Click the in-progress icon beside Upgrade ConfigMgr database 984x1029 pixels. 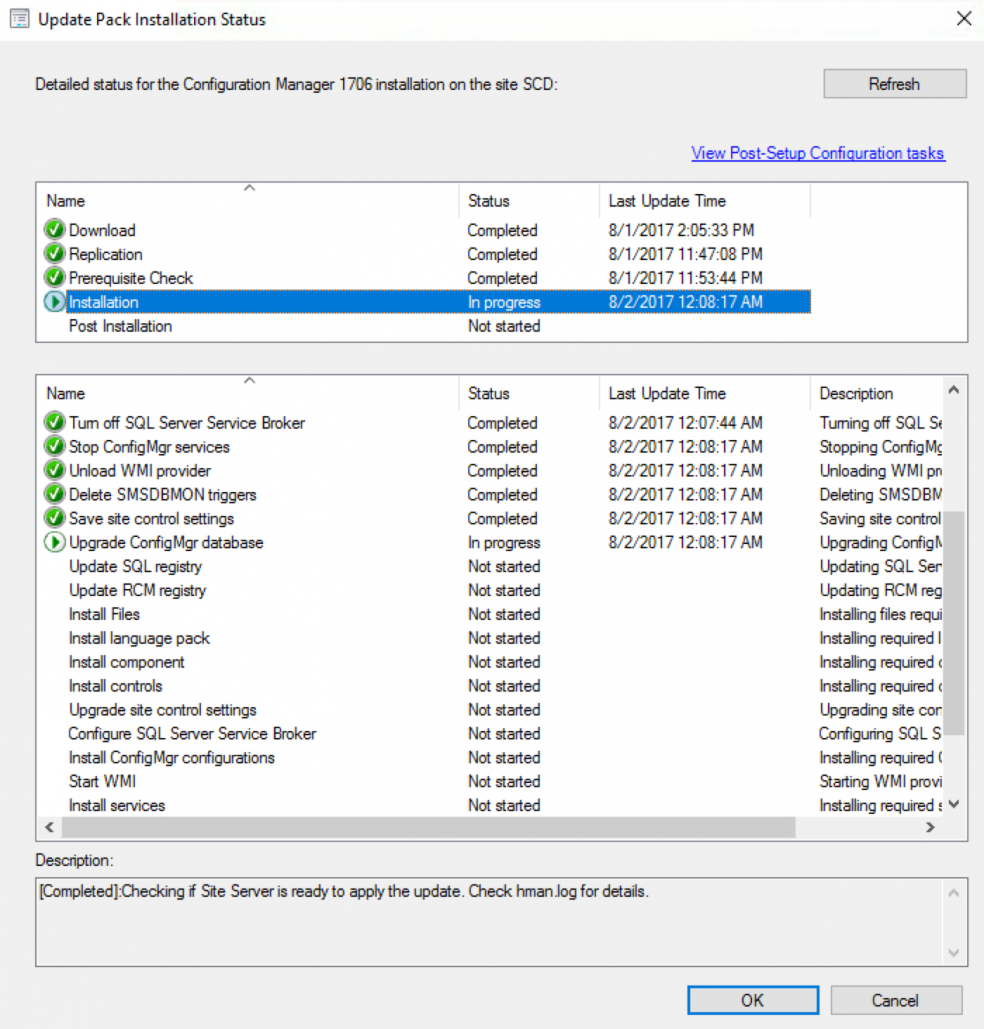point(54,542)
